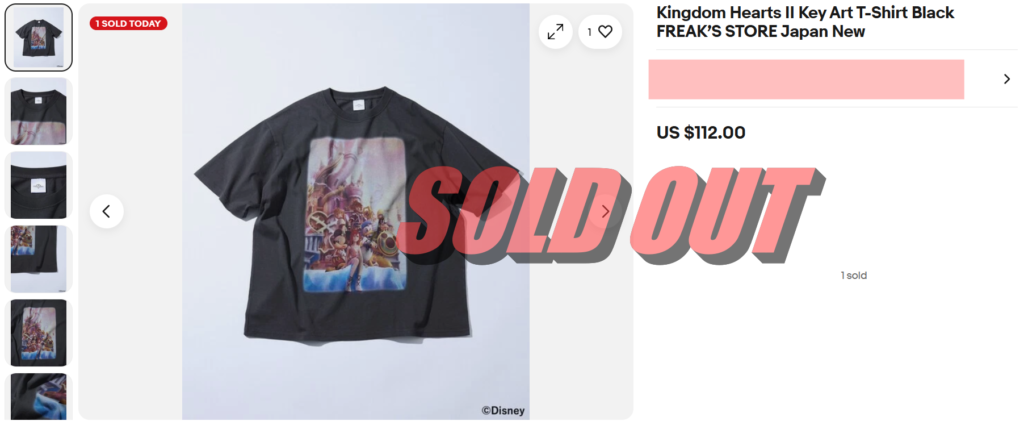The width and height of the screenshot is (1024, 421).
Task: Select the second thumbnail showing collar and print
Action: pyautogui.click(x=39, y=112)
